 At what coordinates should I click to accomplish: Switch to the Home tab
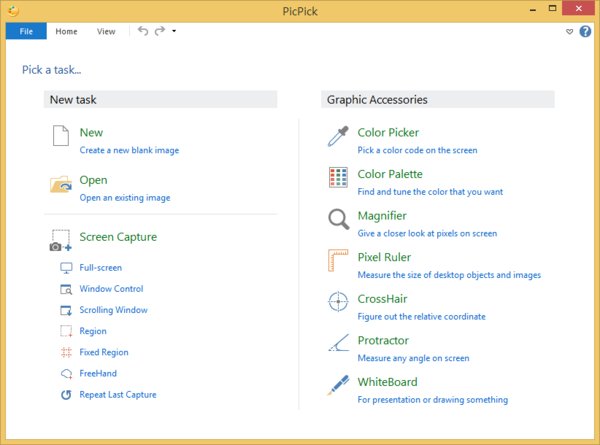point(66,32)
